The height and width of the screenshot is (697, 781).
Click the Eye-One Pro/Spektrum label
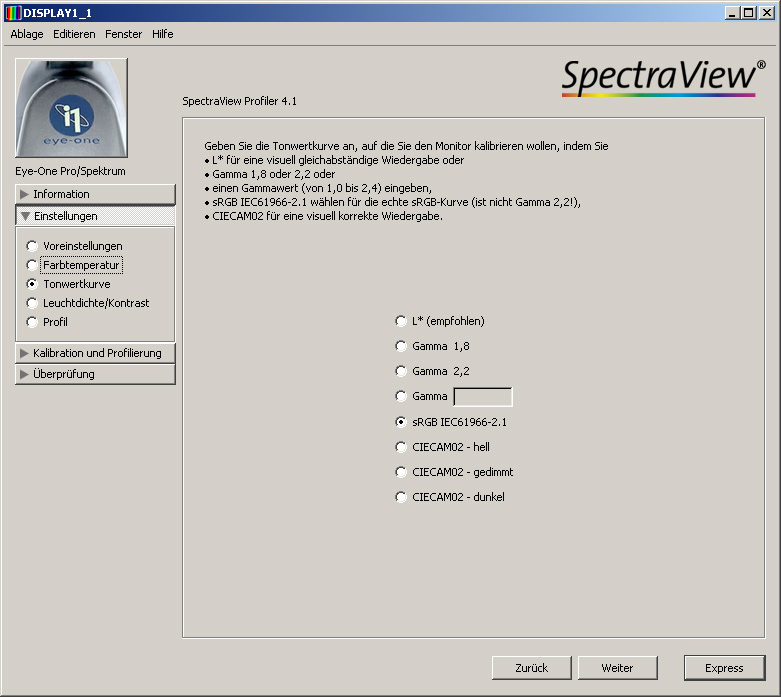pos(70,171)
